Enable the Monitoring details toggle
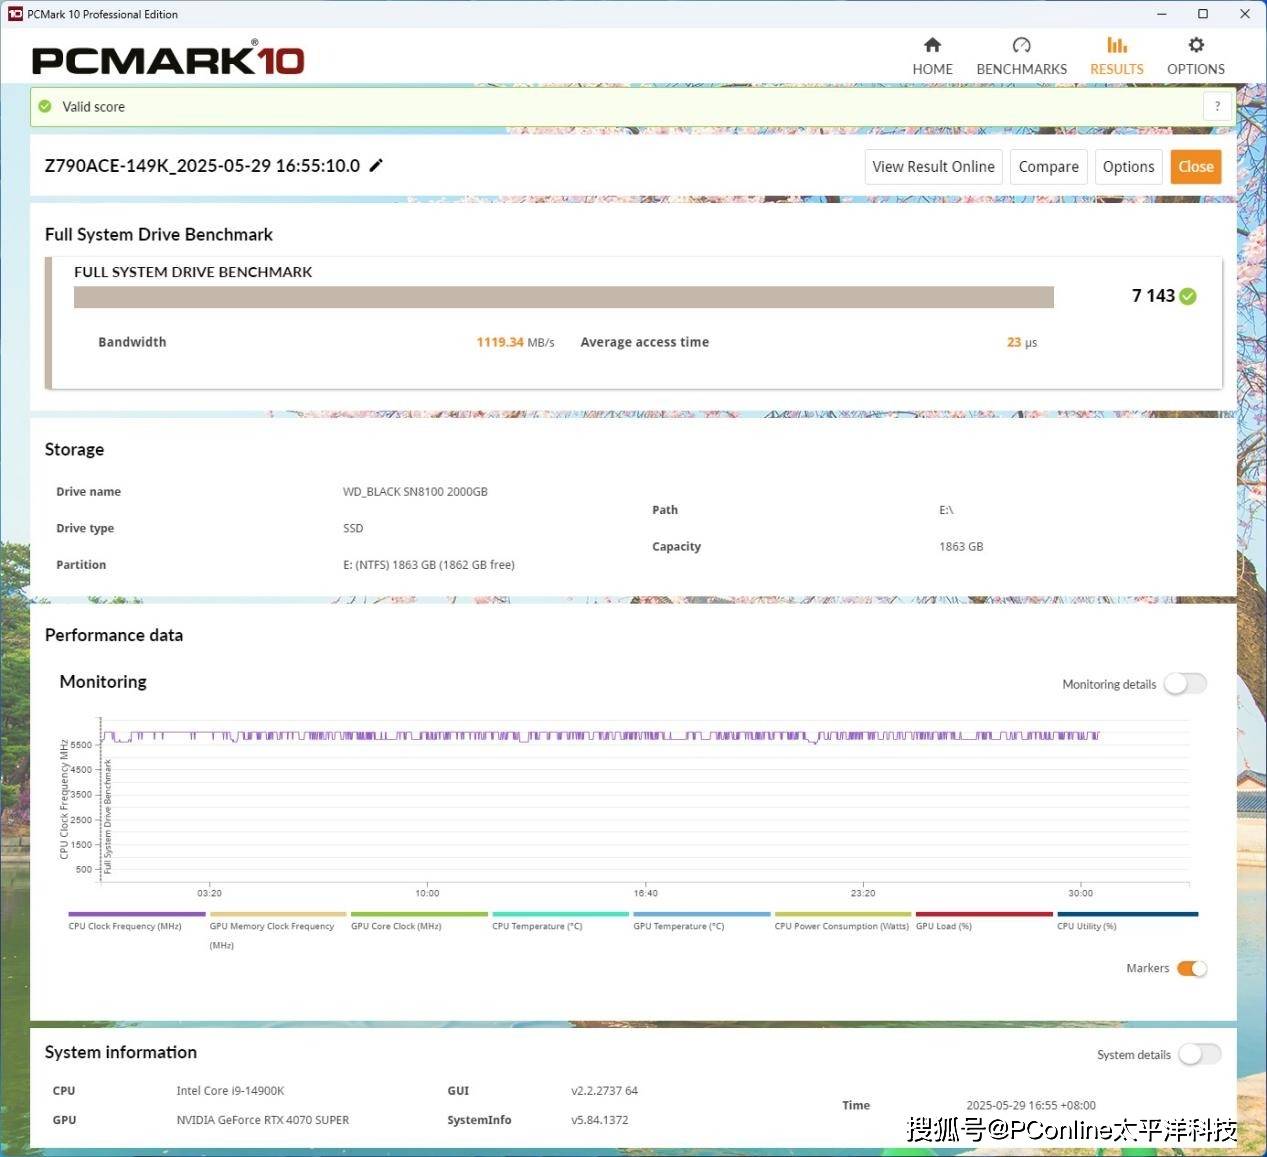Image resolution: width=1267 pixels, height=1157 pixels. [x=1186, y=684]
